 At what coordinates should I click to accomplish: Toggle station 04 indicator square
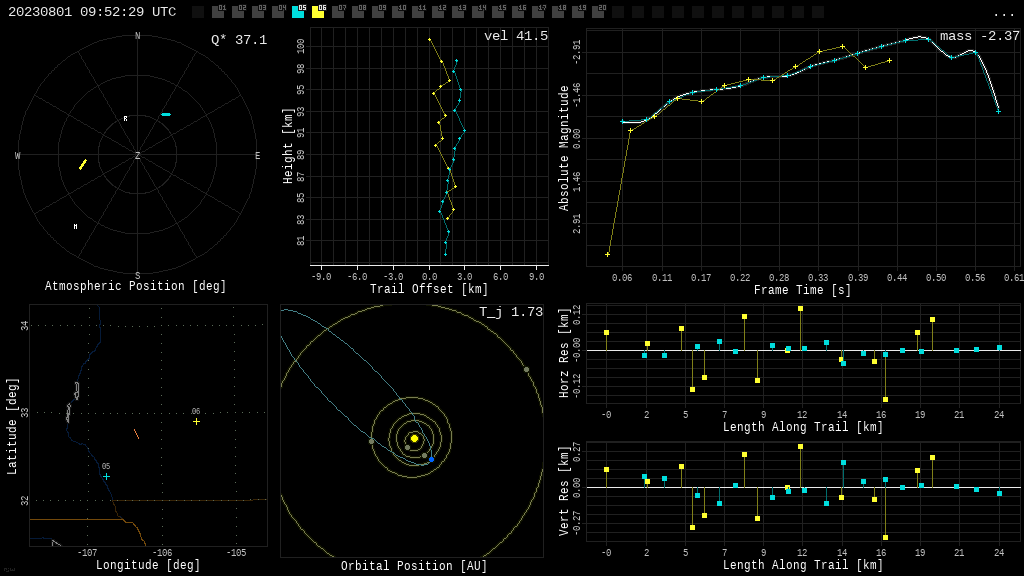279,12
